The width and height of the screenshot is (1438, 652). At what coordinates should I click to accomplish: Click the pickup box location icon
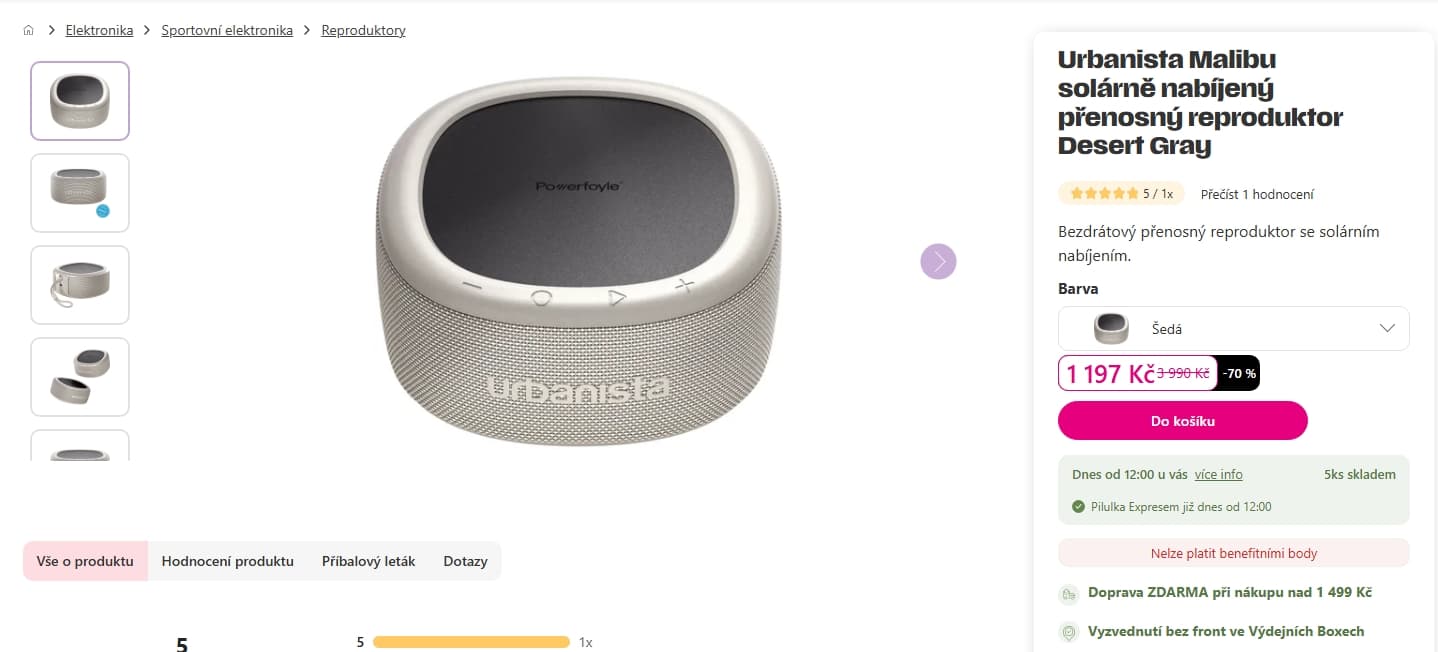1069,633
